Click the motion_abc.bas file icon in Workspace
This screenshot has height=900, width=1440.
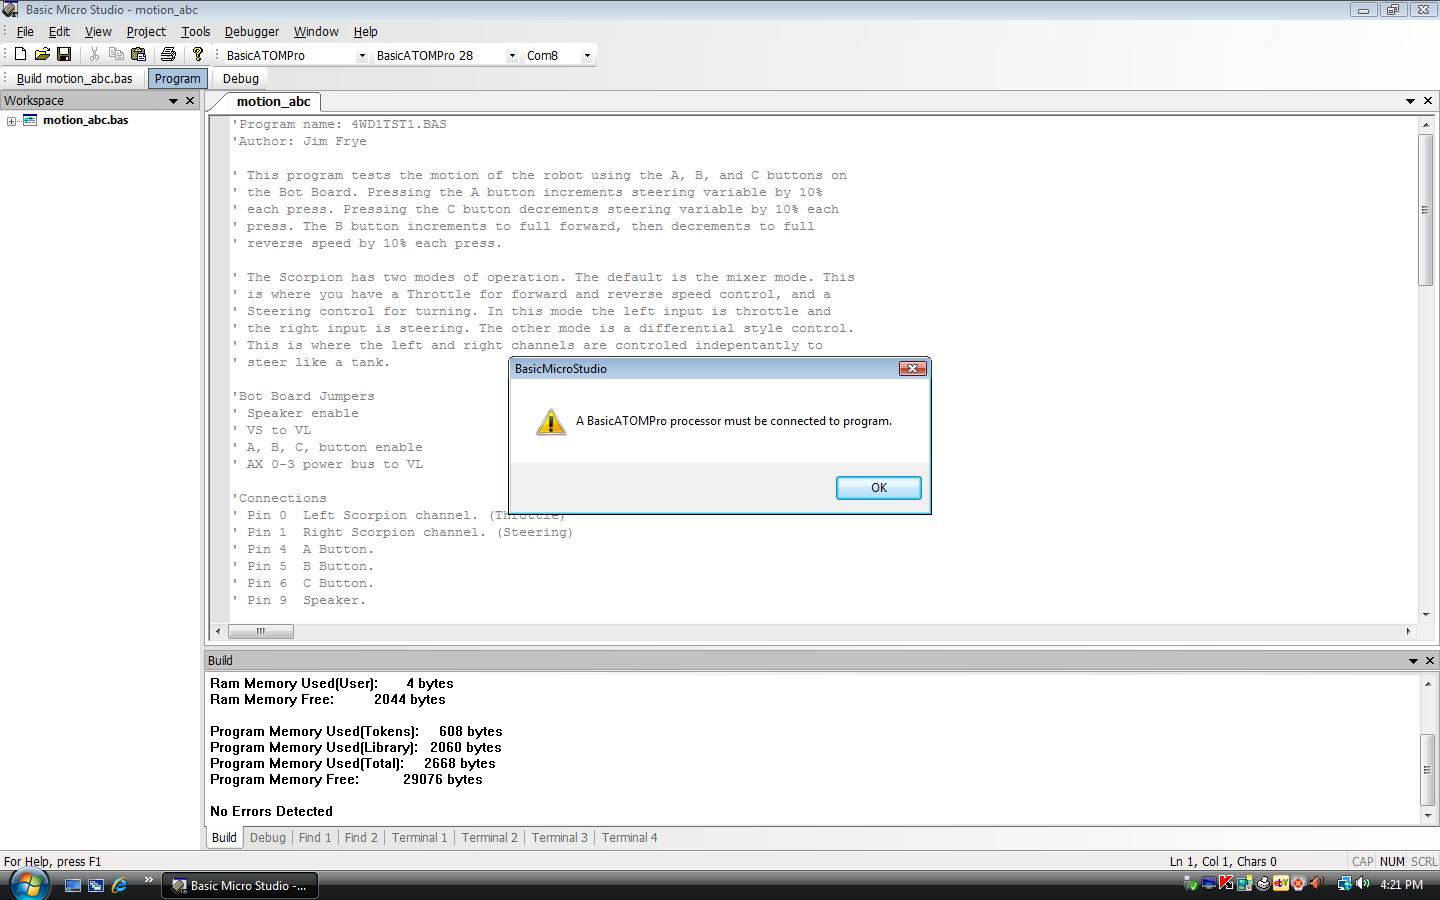pos(30,120)
